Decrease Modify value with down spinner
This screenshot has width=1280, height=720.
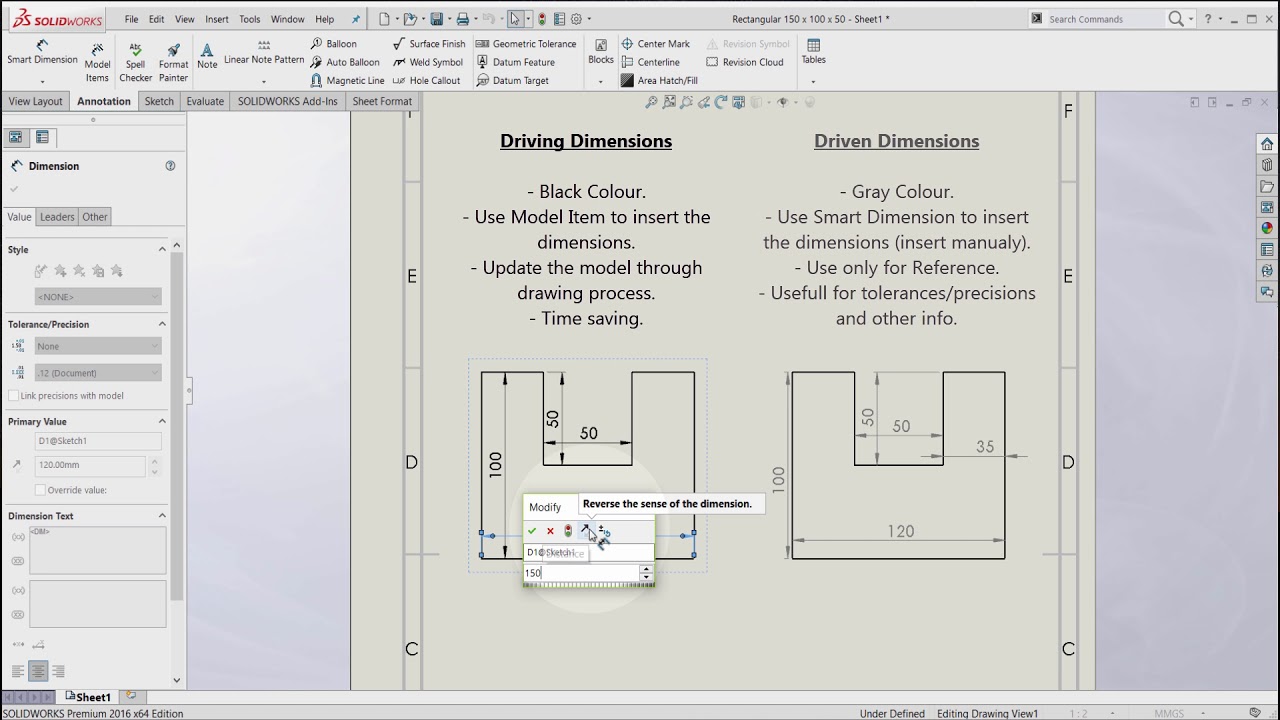[x=646, y=577]
